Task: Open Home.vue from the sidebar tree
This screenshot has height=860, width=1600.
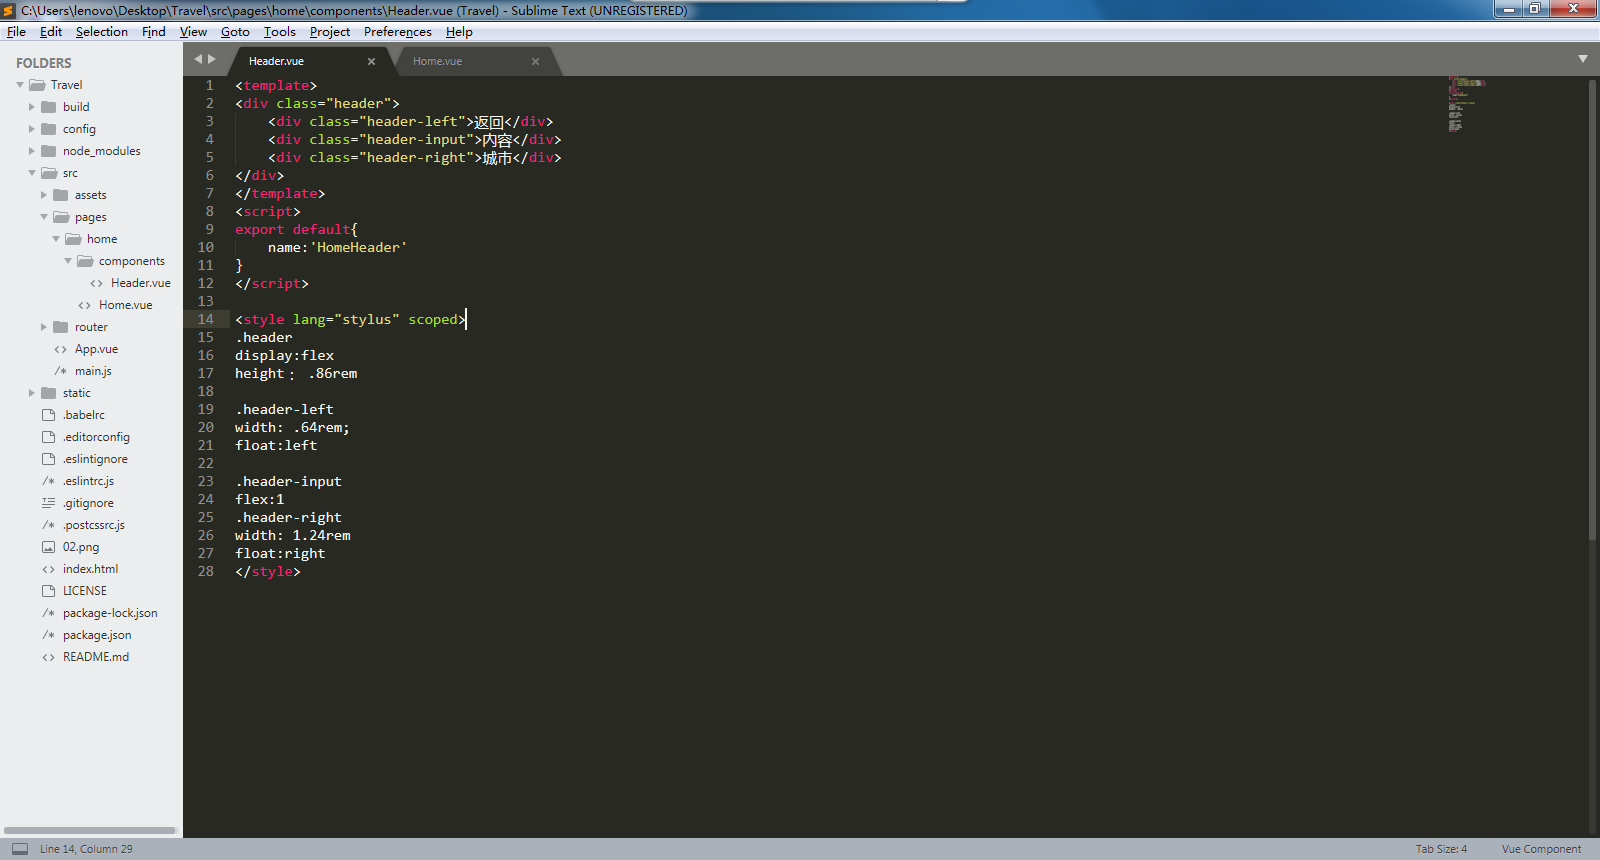Action: tap(126, 305)
